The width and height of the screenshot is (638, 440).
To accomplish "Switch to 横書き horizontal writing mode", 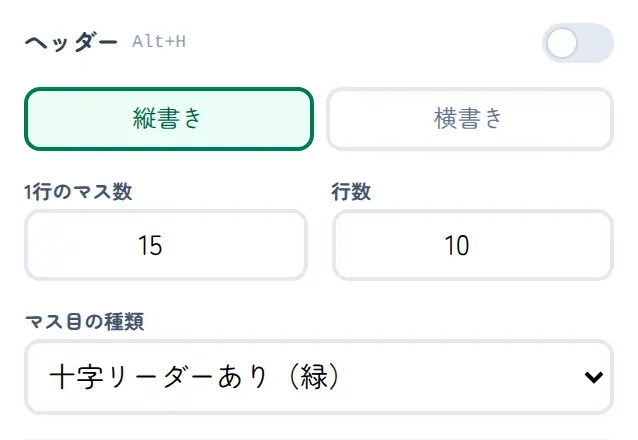I will click(470, 119).
